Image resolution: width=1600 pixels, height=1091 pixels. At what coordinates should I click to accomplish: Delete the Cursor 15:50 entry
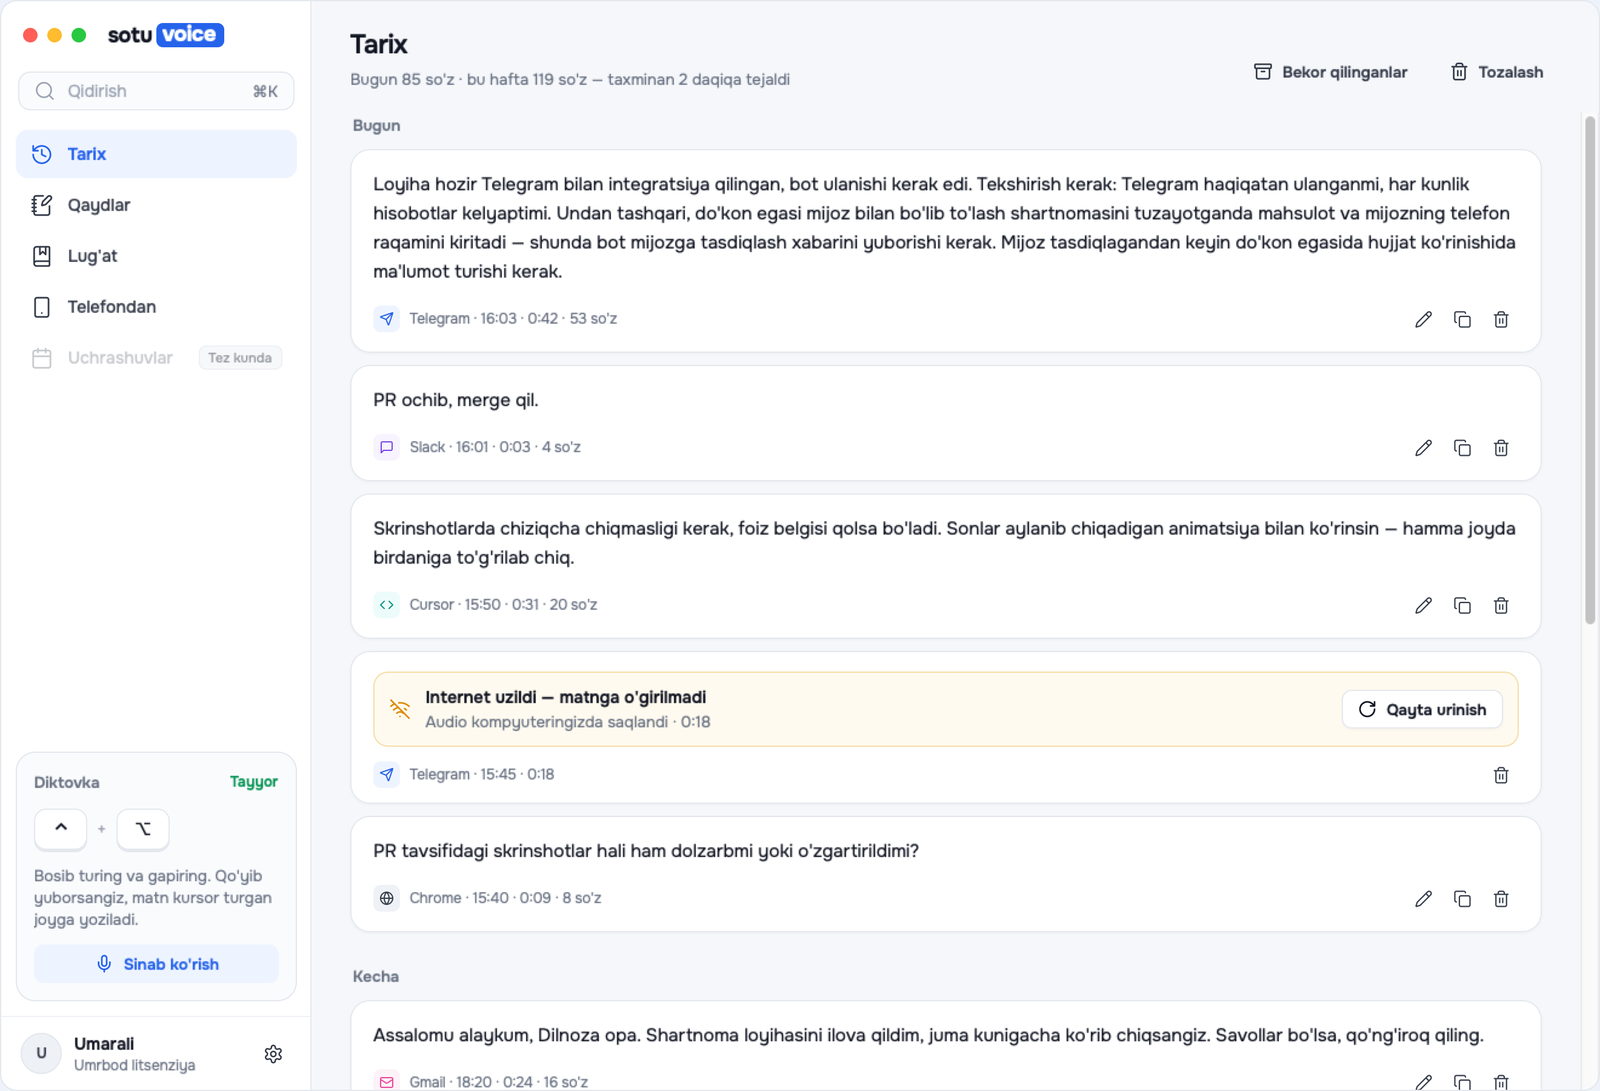(x=1501, y=605)
